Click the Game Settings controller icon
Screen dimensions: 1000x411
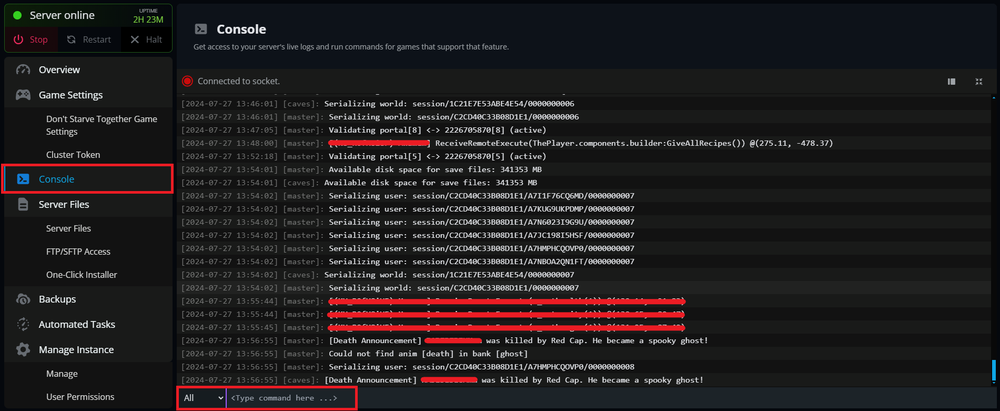pos(23,95)
